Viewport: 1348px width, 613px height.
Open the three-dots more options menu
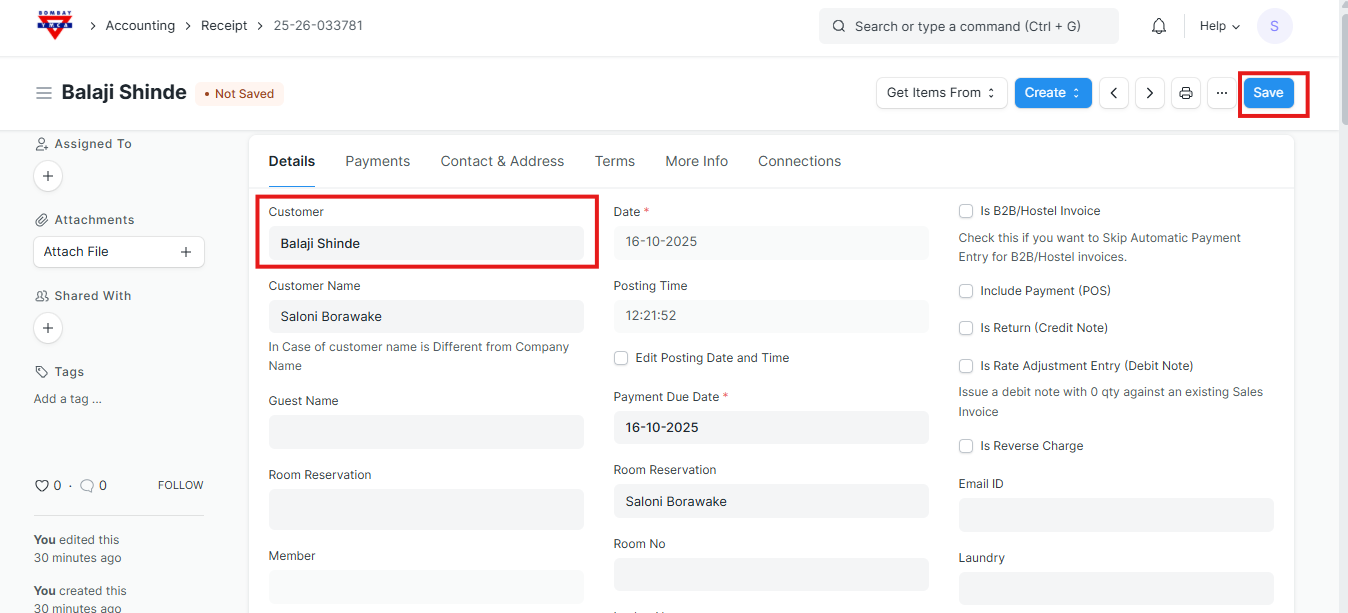tap(1222, 93)
